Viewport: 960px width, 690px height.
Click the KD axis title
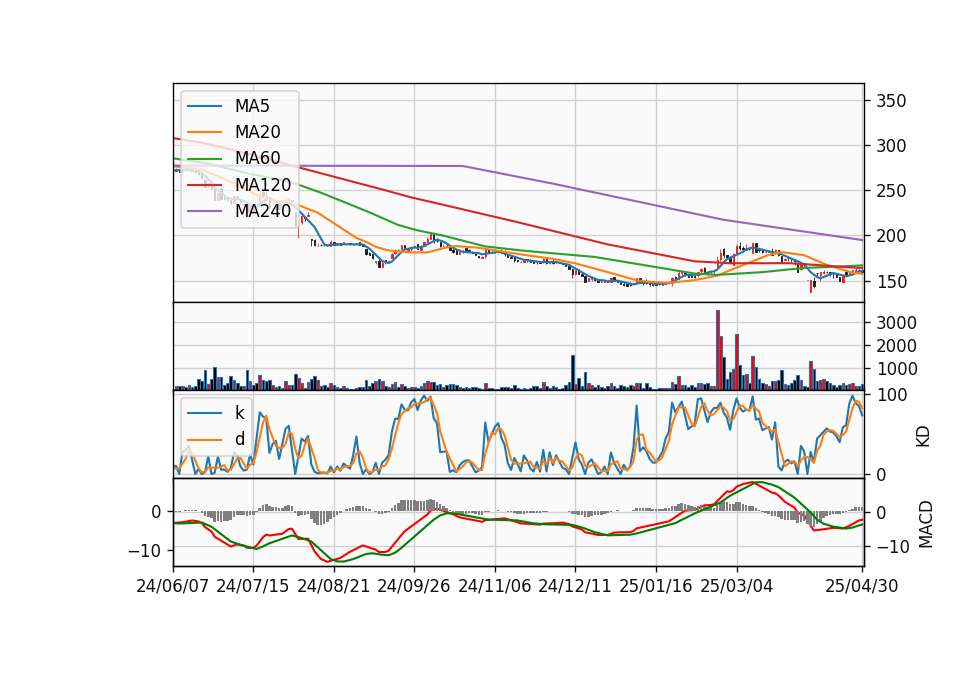[923, 437]
